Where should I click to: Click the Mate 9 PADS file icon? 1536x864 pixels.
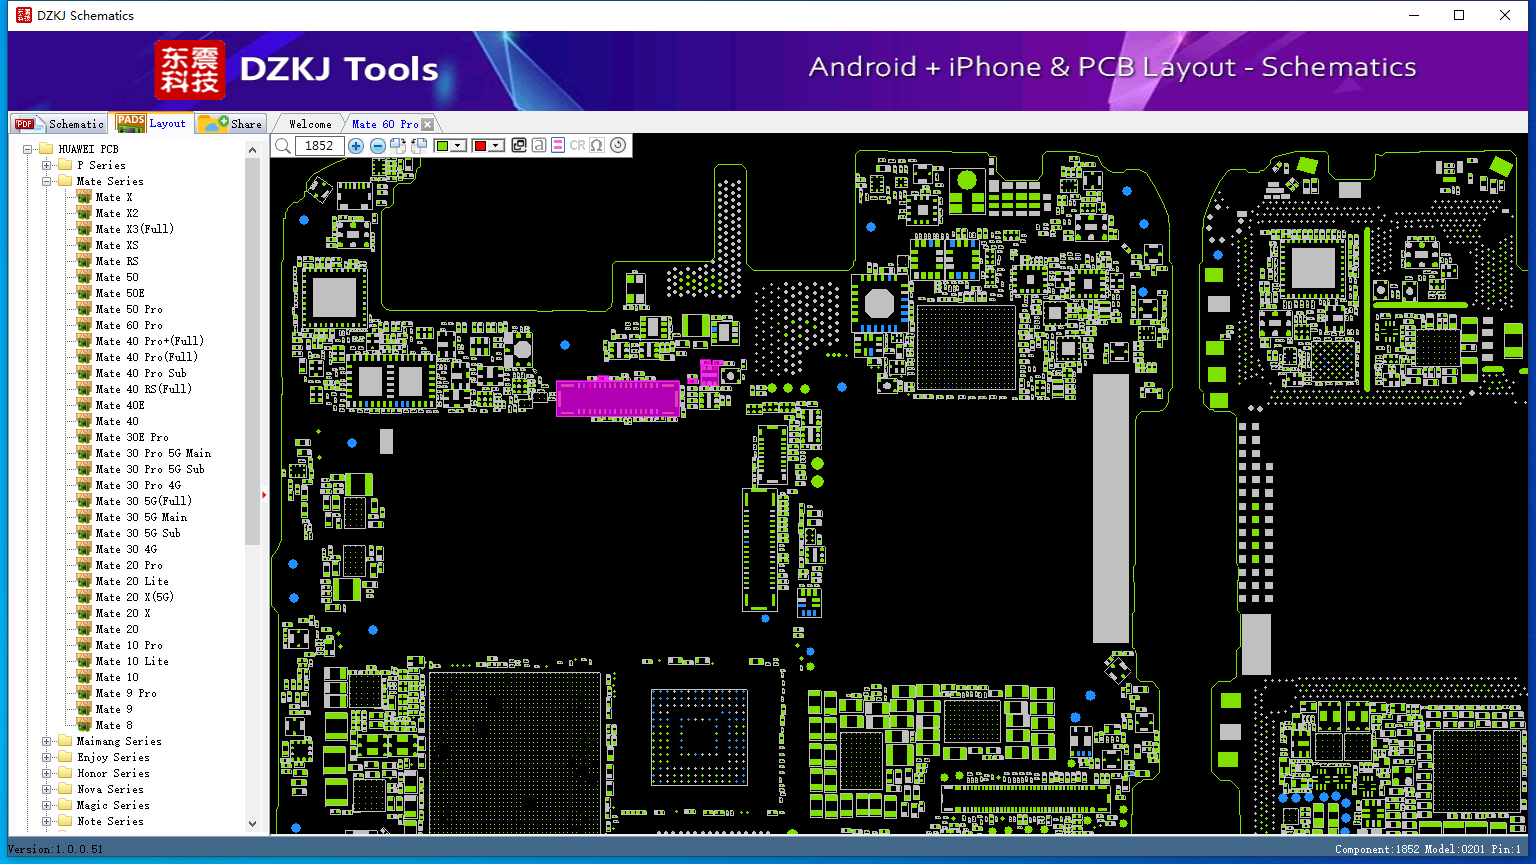point(84,709)
